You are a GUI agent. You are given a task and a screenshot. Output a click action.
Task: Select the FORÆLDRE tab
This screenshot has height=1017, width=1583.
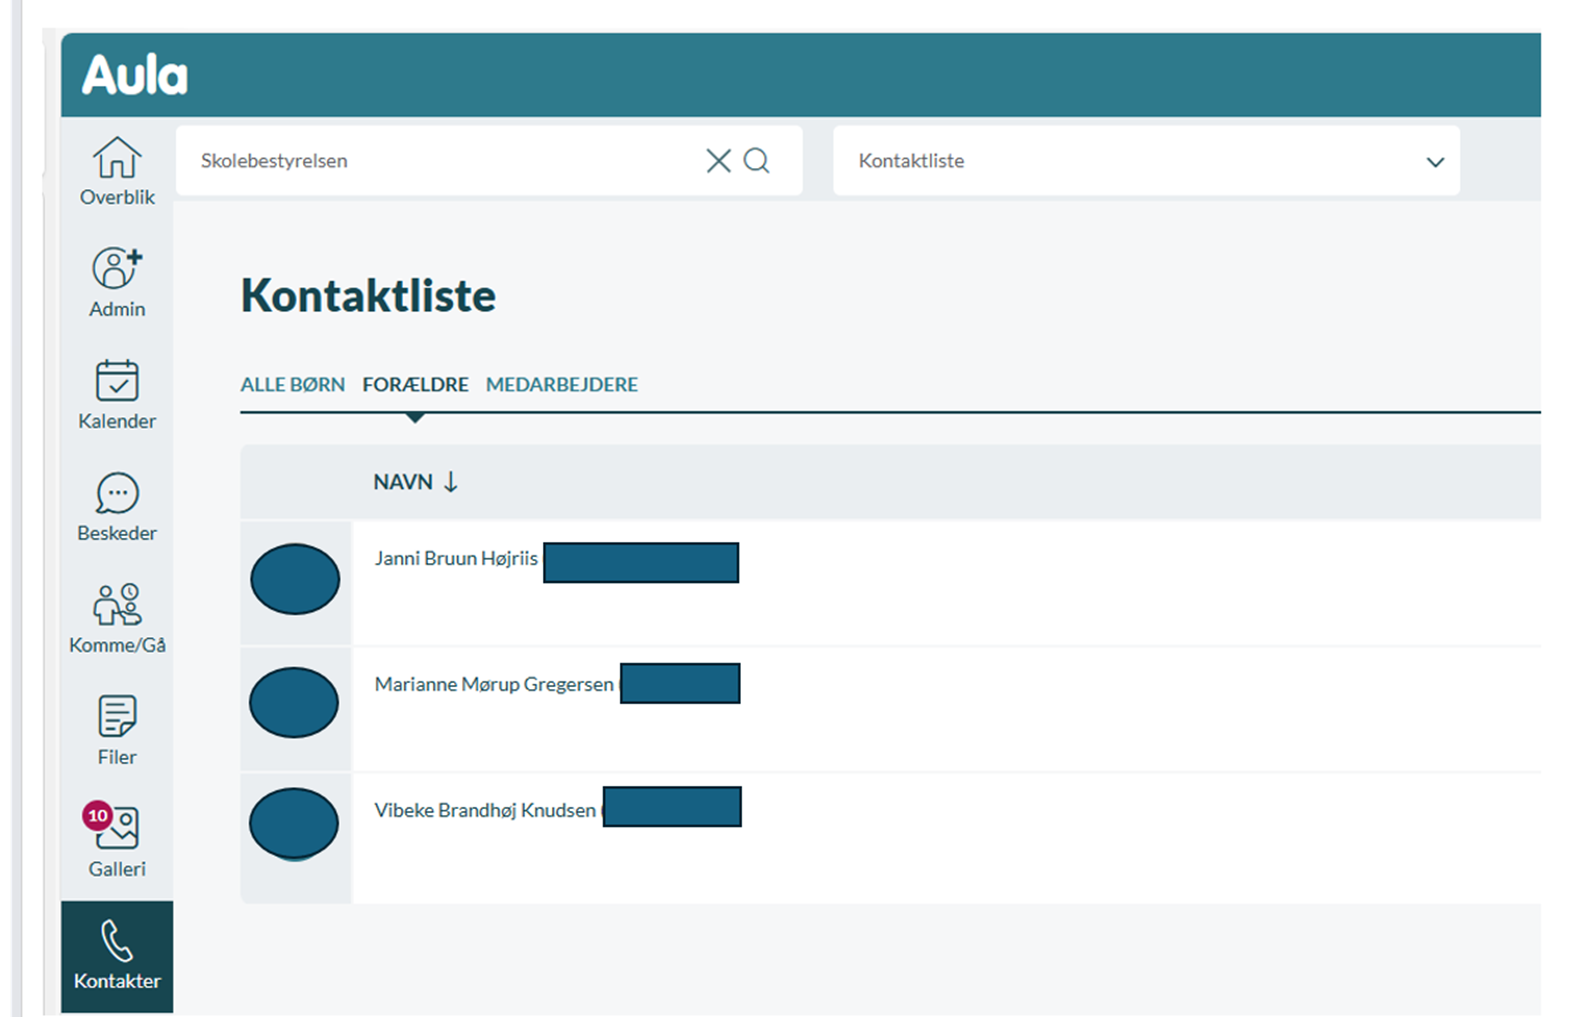click(415, 385)
